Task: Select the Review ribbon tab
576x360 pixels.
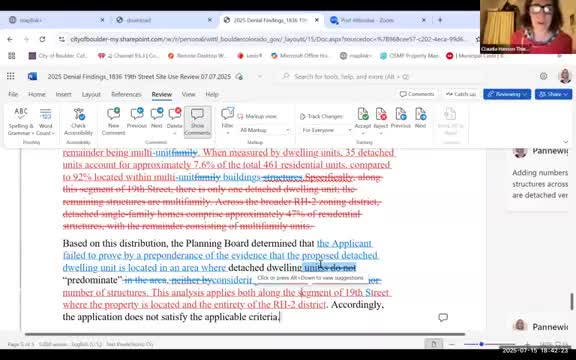Action: click(x=162, y=94)
